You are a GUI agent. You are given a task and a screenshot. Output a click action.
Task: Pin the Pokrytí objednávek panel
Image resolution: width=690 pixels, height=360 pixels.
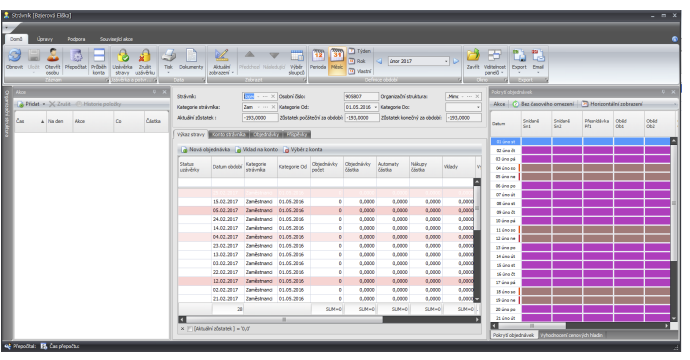pyautogui.click(x=664, y=92)
